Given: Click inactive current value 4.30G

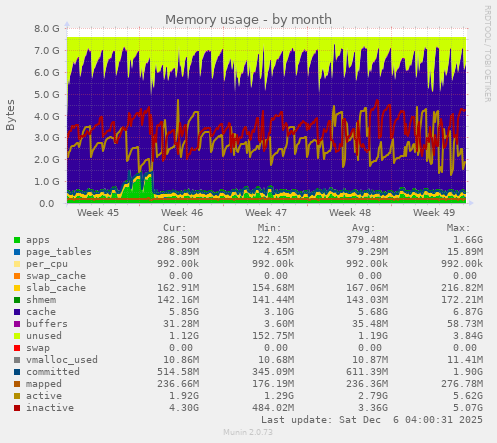Looking at the screenshot, I should (x=184, y=408).
